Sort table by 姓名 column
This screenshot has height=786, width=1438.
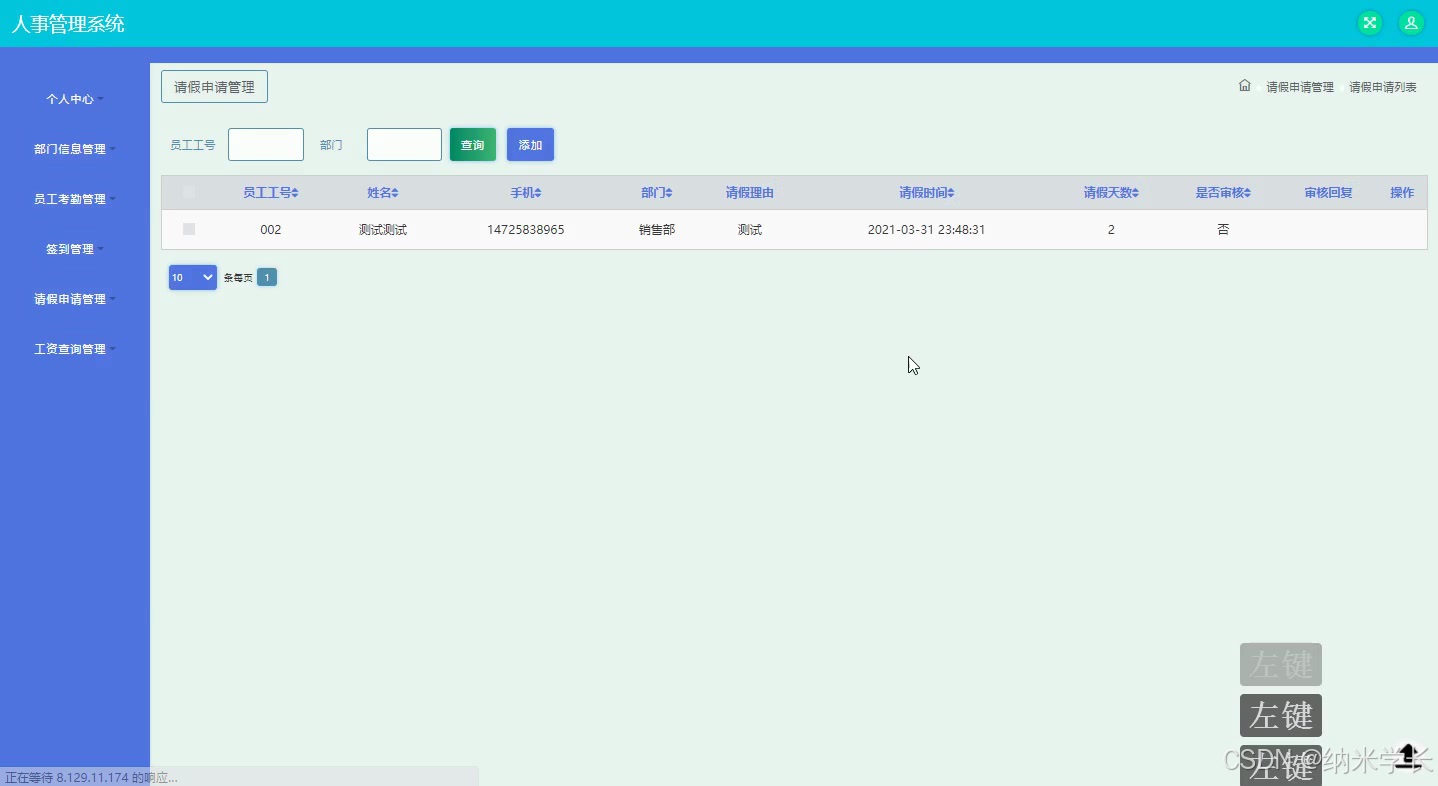(x=382, y=193)
